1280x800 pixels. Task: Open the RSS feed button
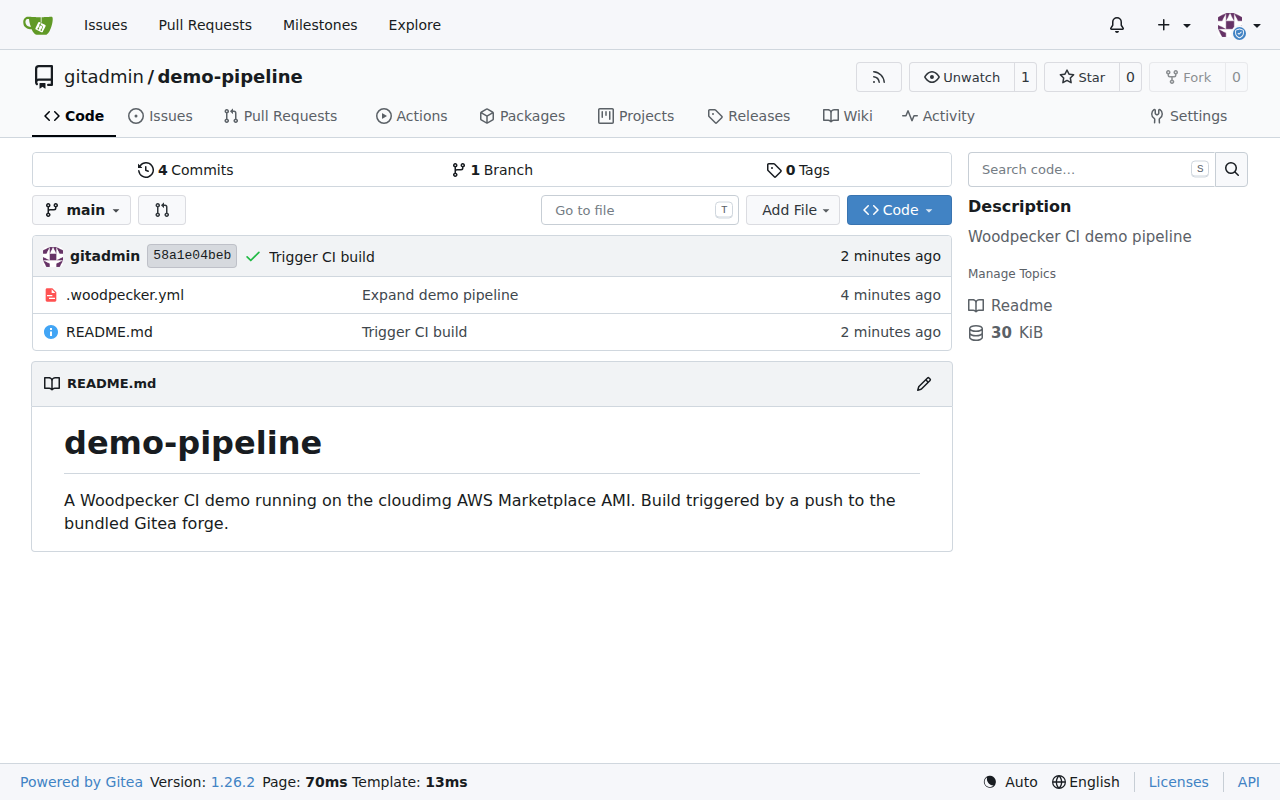[x=879, y=77]
